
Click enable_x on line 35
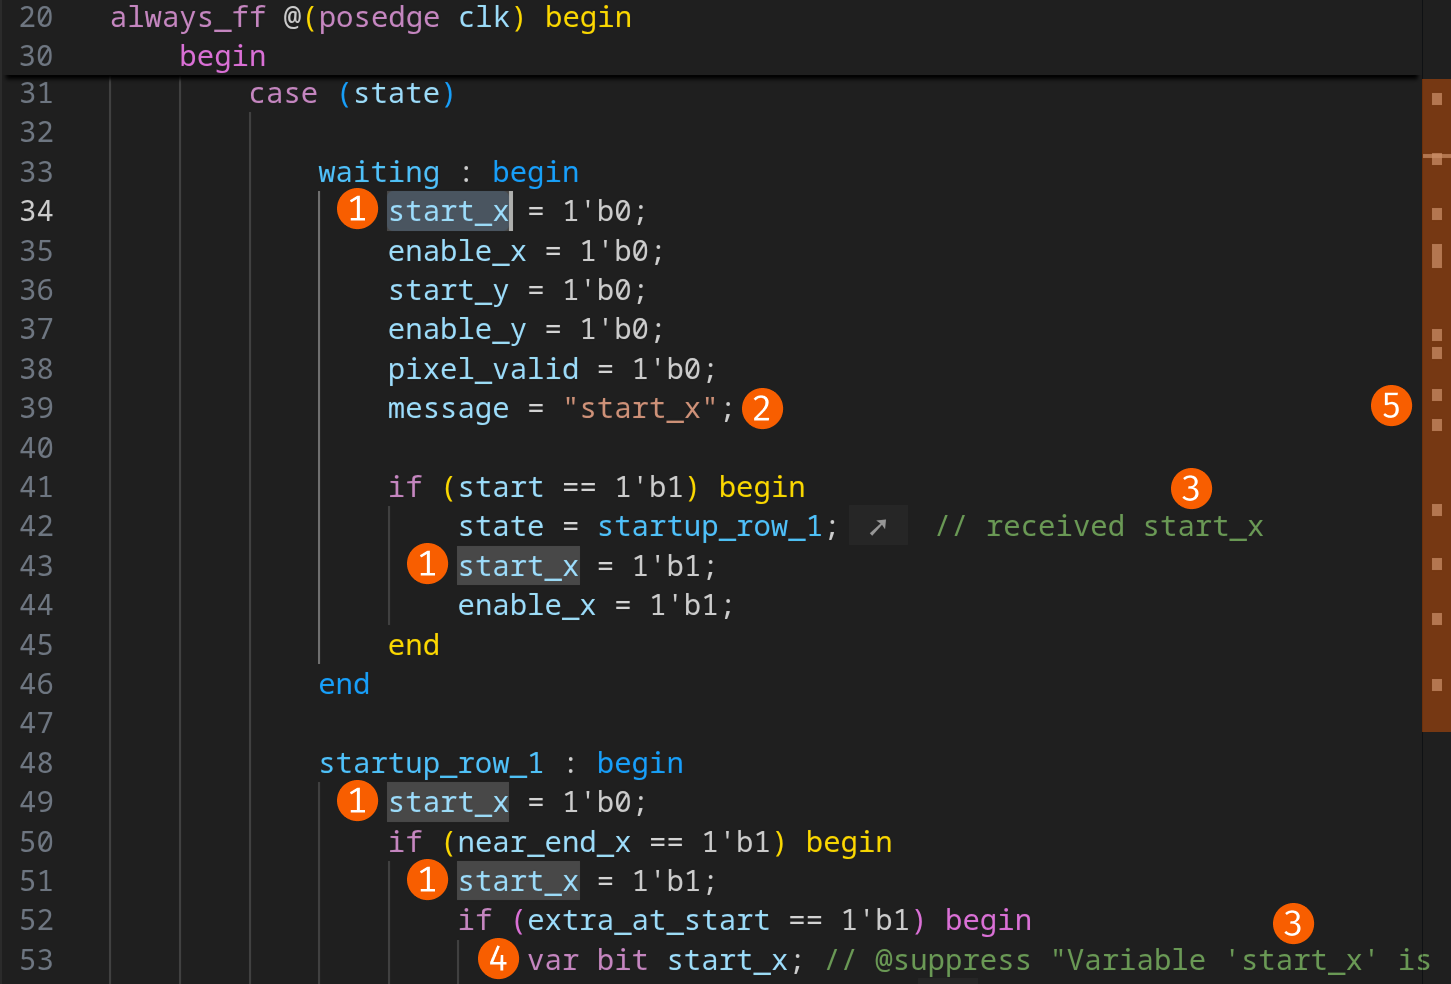pos(457,251)
